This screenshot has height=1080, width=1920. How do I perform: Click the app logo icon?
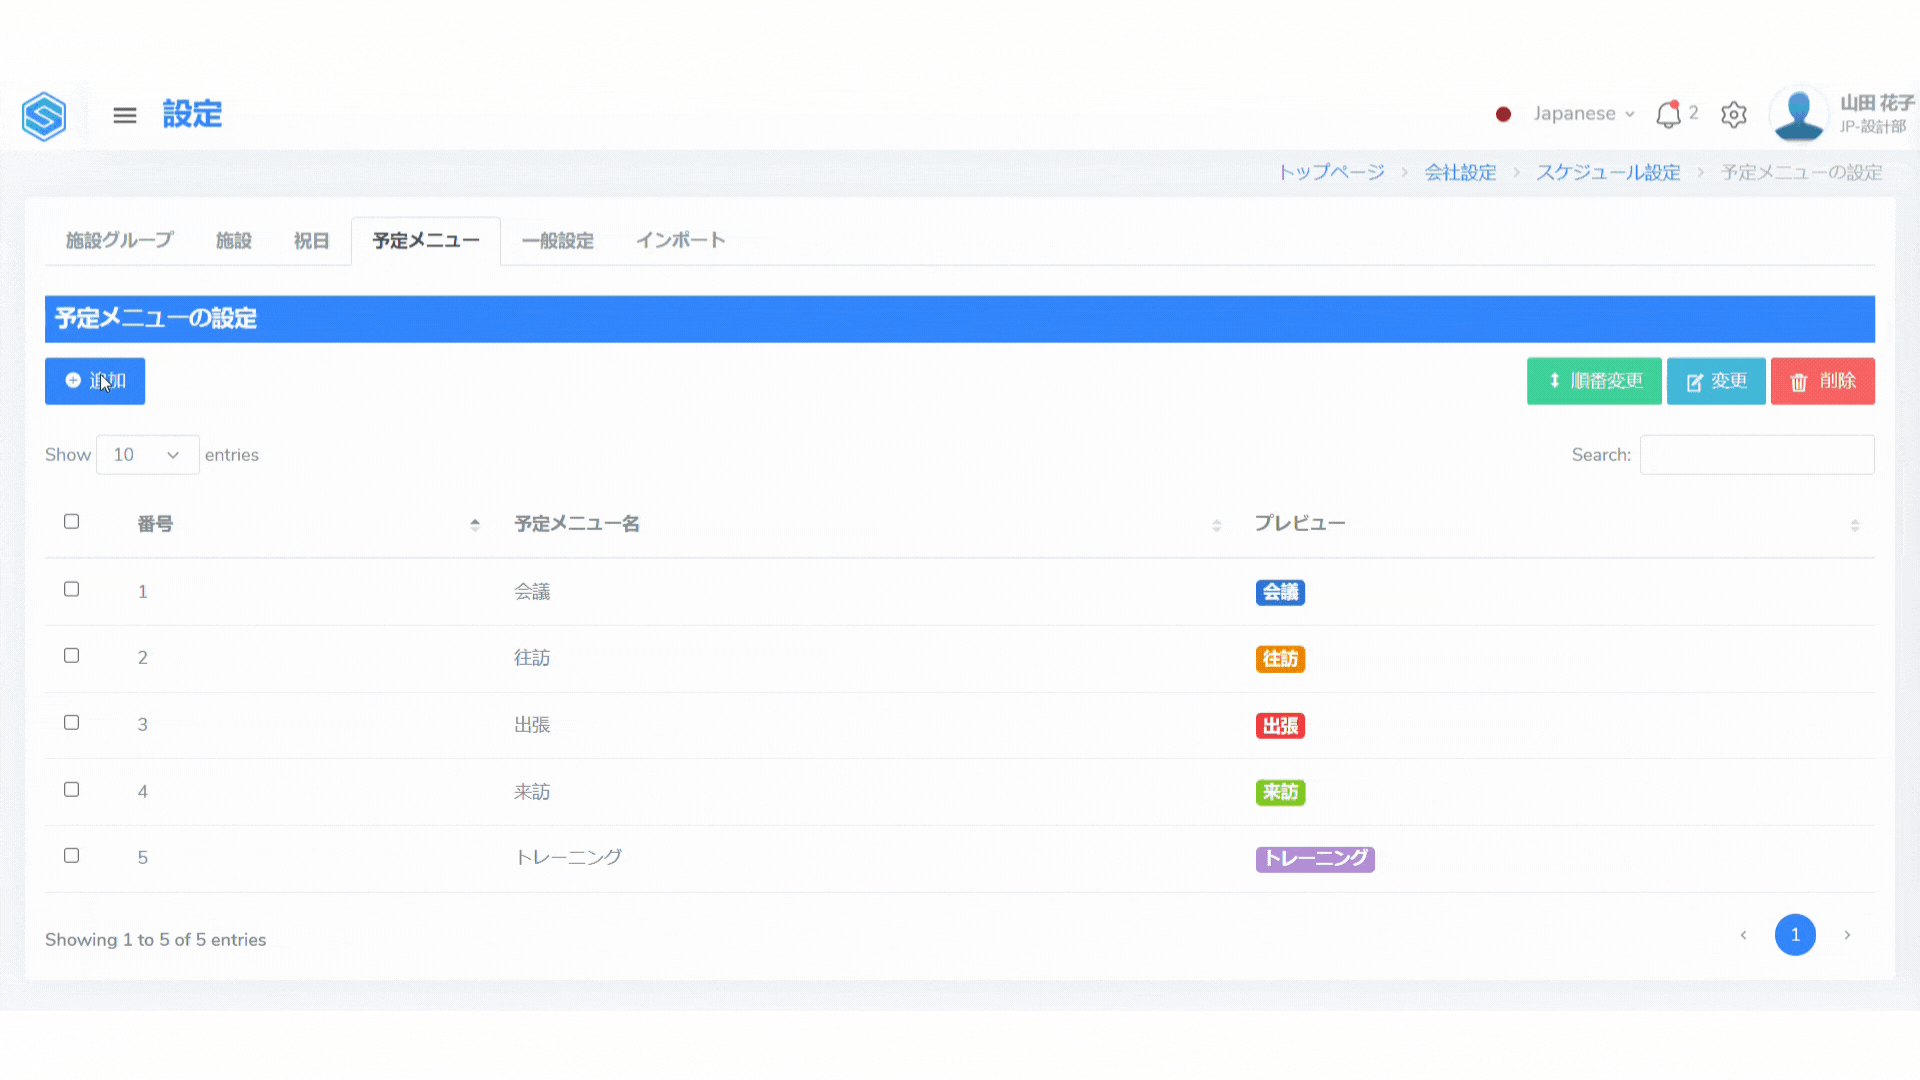[44, 116]
